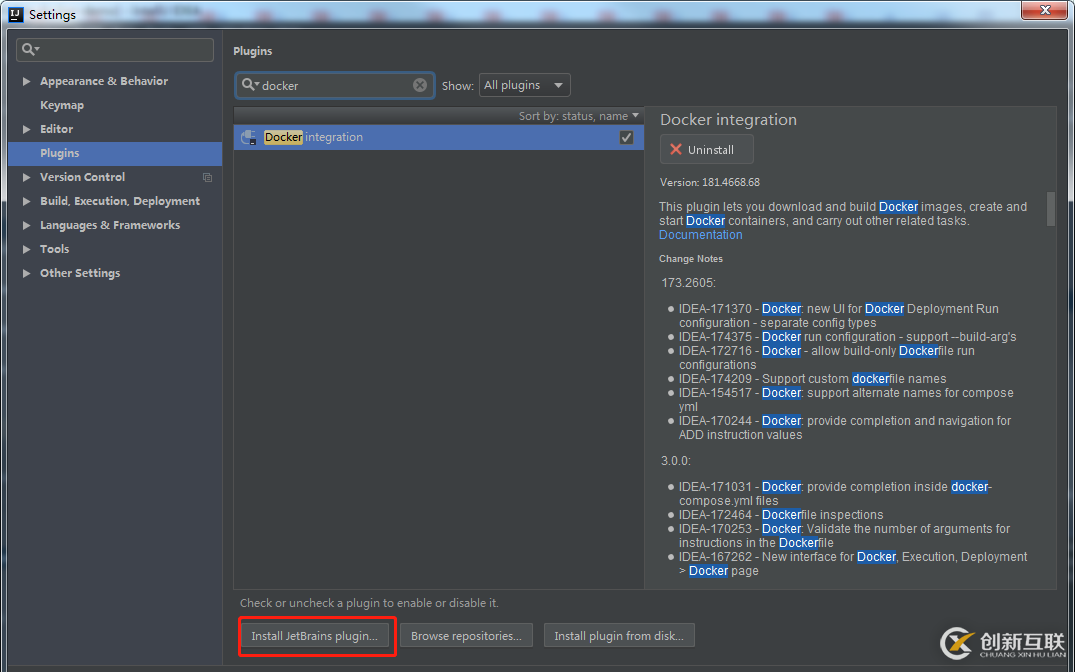Open Tools settings page
The height and width of the screenshot is (672, 1075).
[x=54, y=249]
